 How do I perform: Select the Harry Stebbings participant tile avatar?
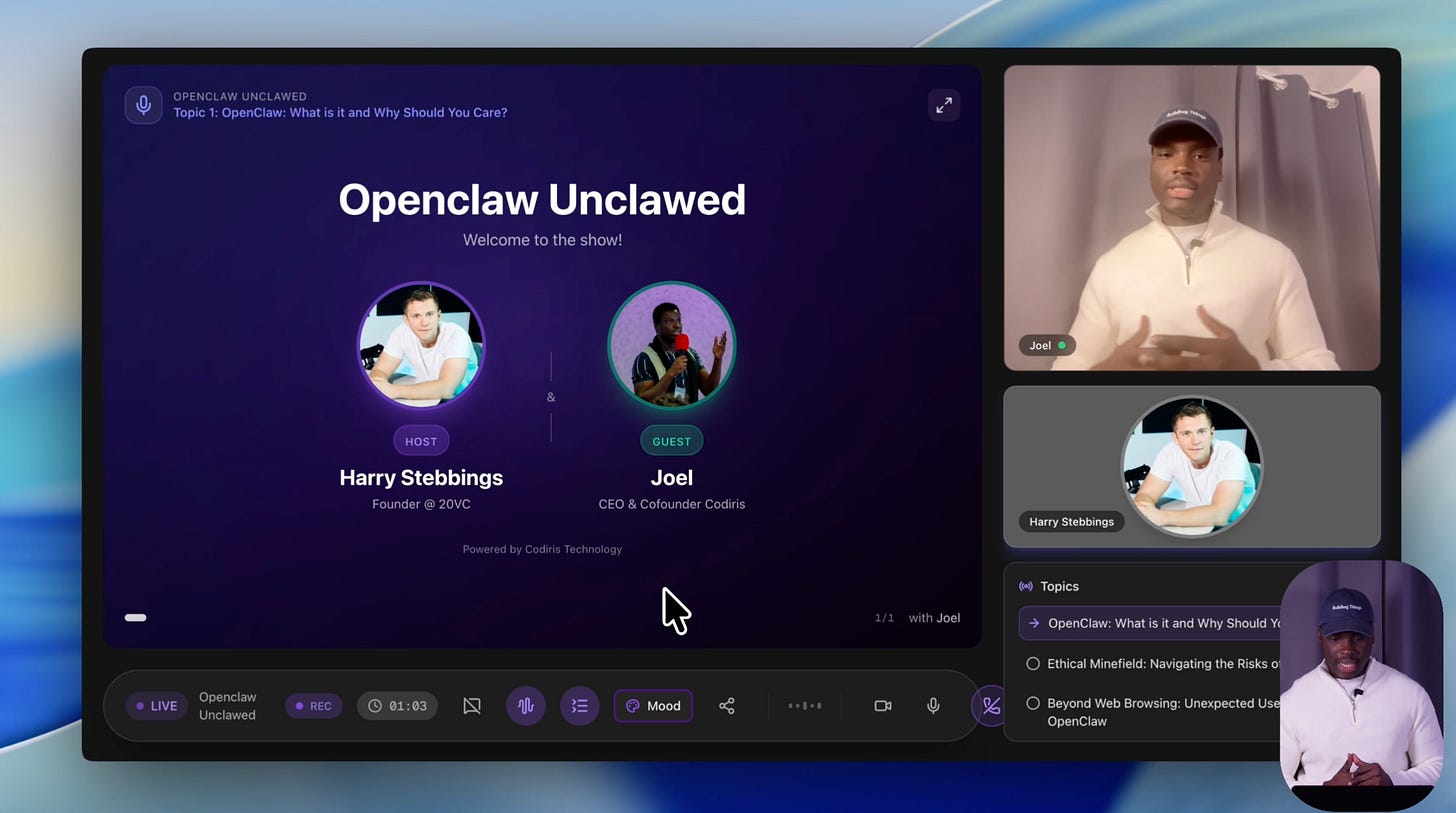tap(1192, 466)
